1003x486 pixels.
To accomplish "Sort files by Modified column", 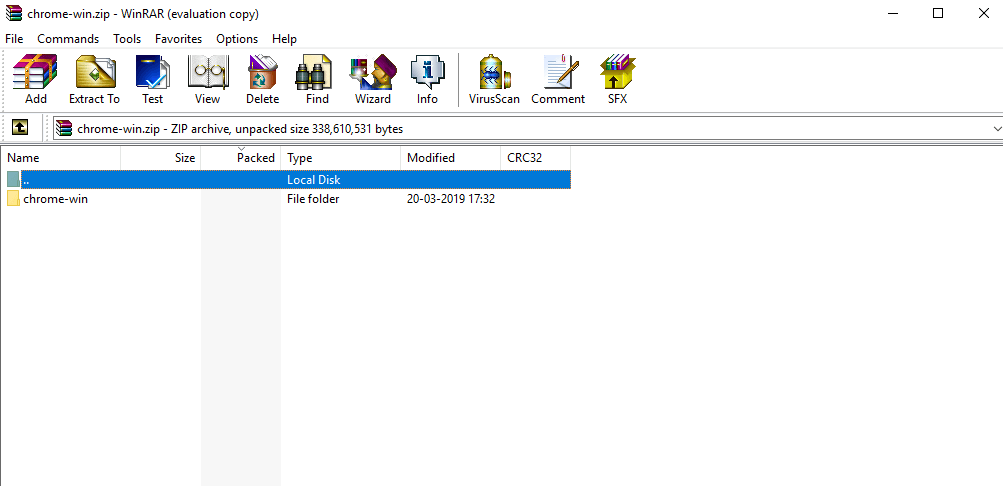I will 450,158.
